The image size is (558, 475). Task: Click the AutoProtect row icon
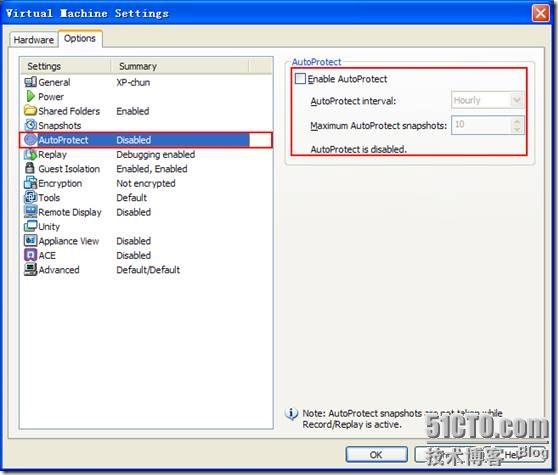coord(30,140)
